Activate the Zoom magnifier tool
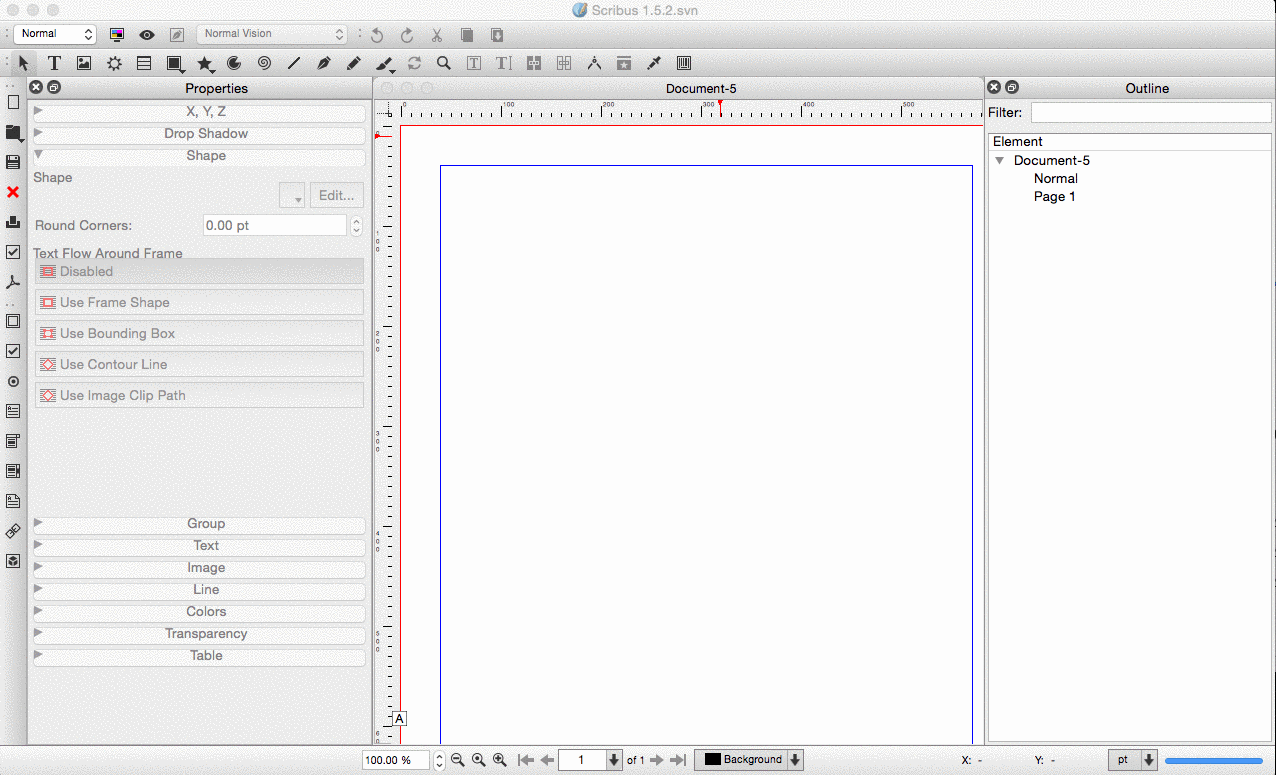 click(443, 63)
